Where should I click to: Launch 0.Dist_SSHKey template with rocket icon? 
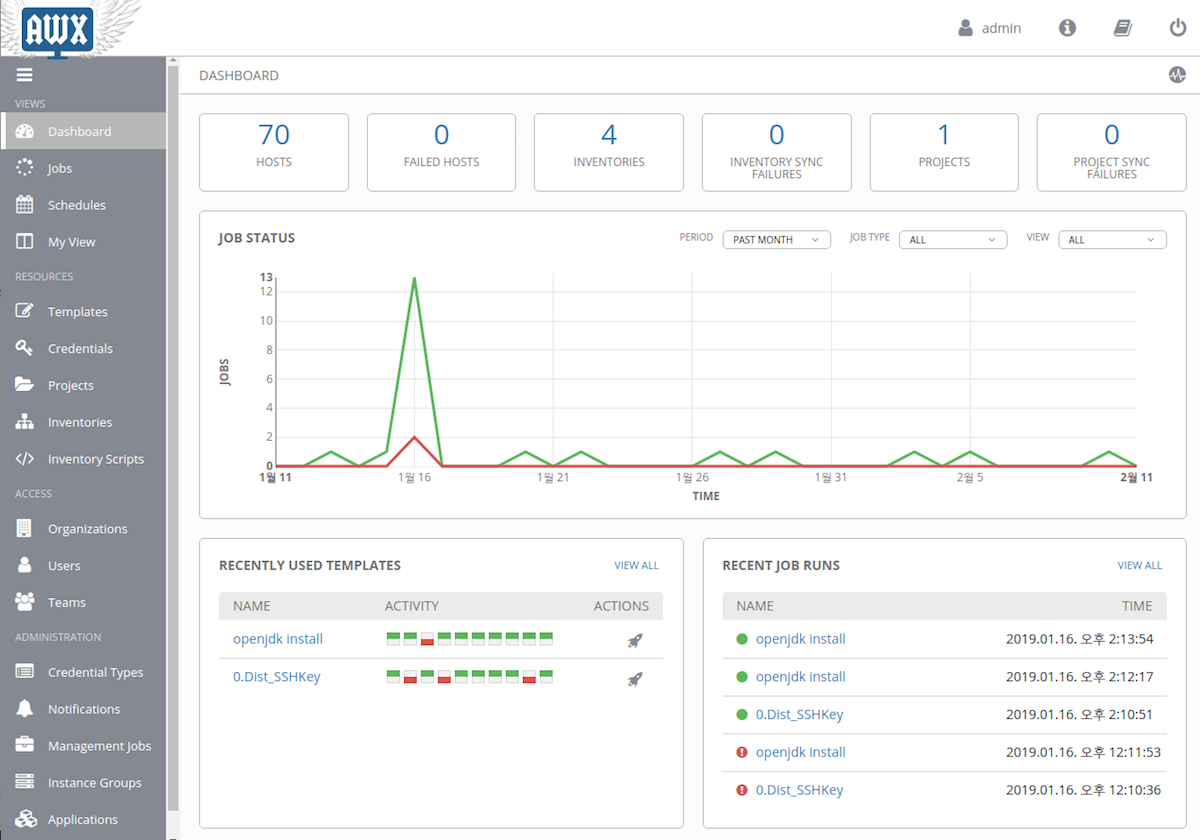(634, 679)
